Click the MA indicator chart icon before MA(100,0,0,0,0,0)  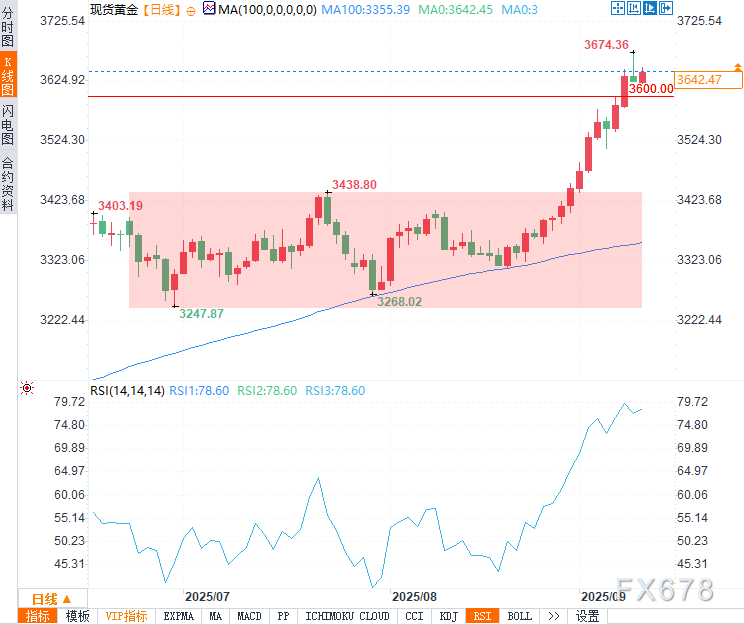(x=208, y=9)
